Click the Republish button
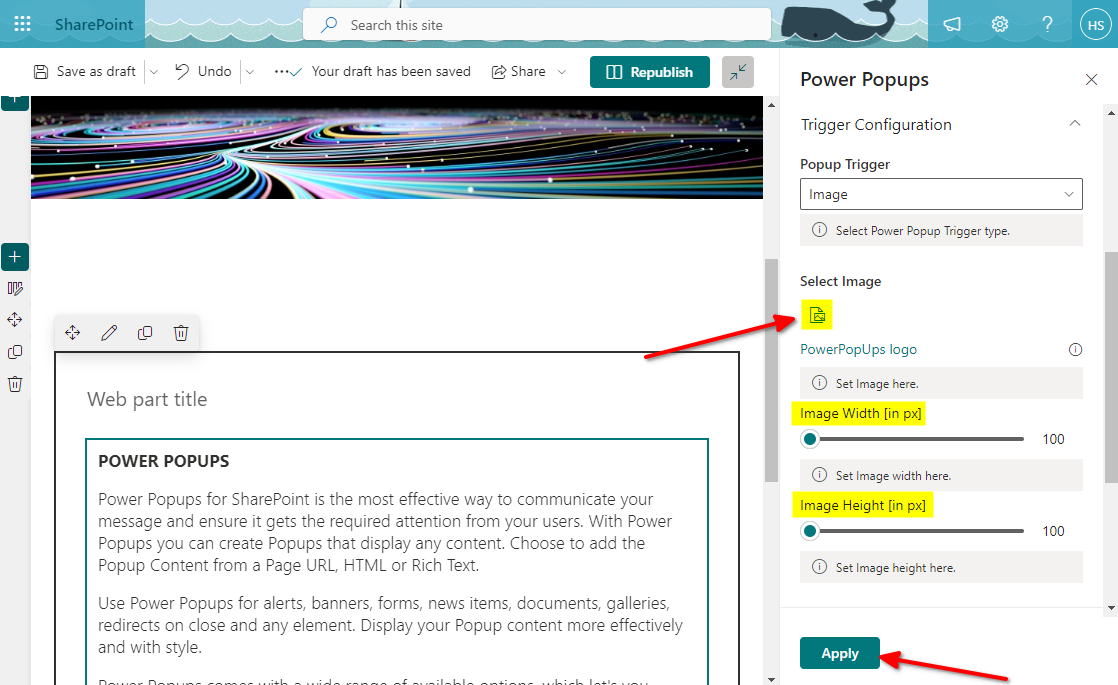The image size is (1118, 685). pyautogui.click(x=650, y=72)
